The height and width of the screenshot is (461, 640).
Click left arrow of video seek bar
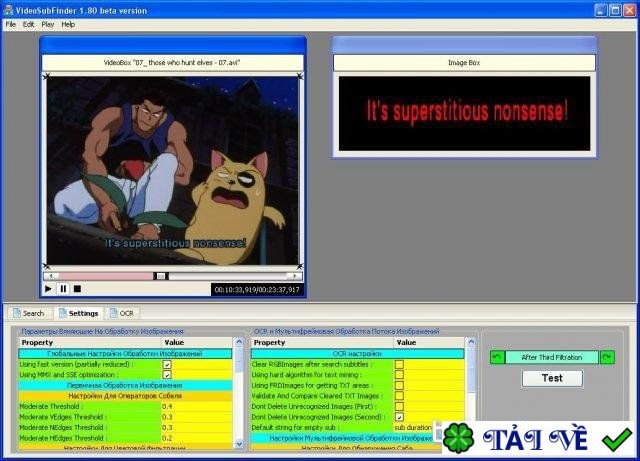click(51, 276)
